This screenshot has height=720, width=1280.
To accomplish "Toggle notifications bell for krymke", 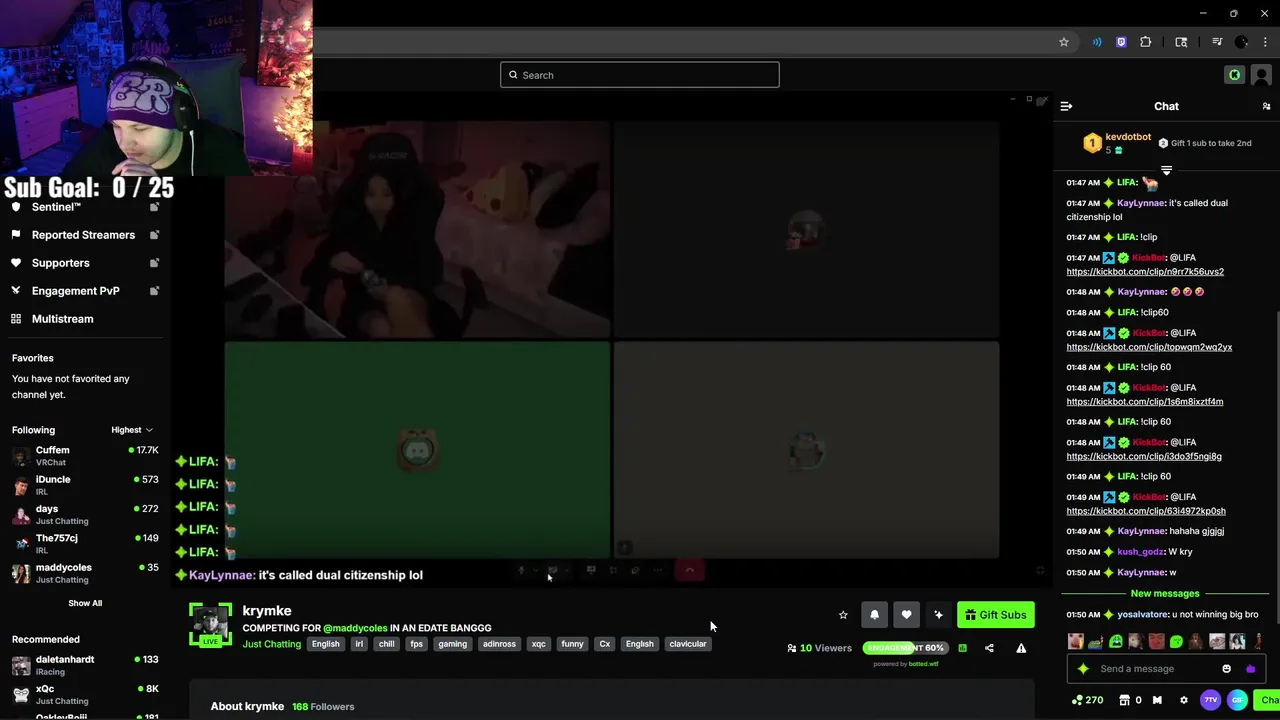I will tap(874, 615).
